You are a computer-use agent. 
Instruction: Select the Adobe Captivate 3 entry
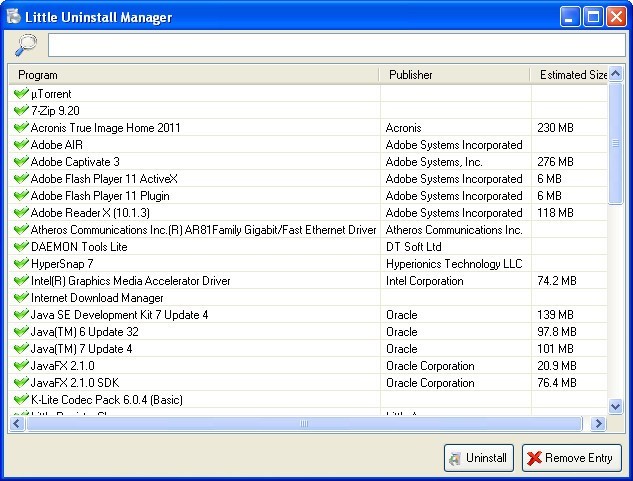(x=75, y=162)
